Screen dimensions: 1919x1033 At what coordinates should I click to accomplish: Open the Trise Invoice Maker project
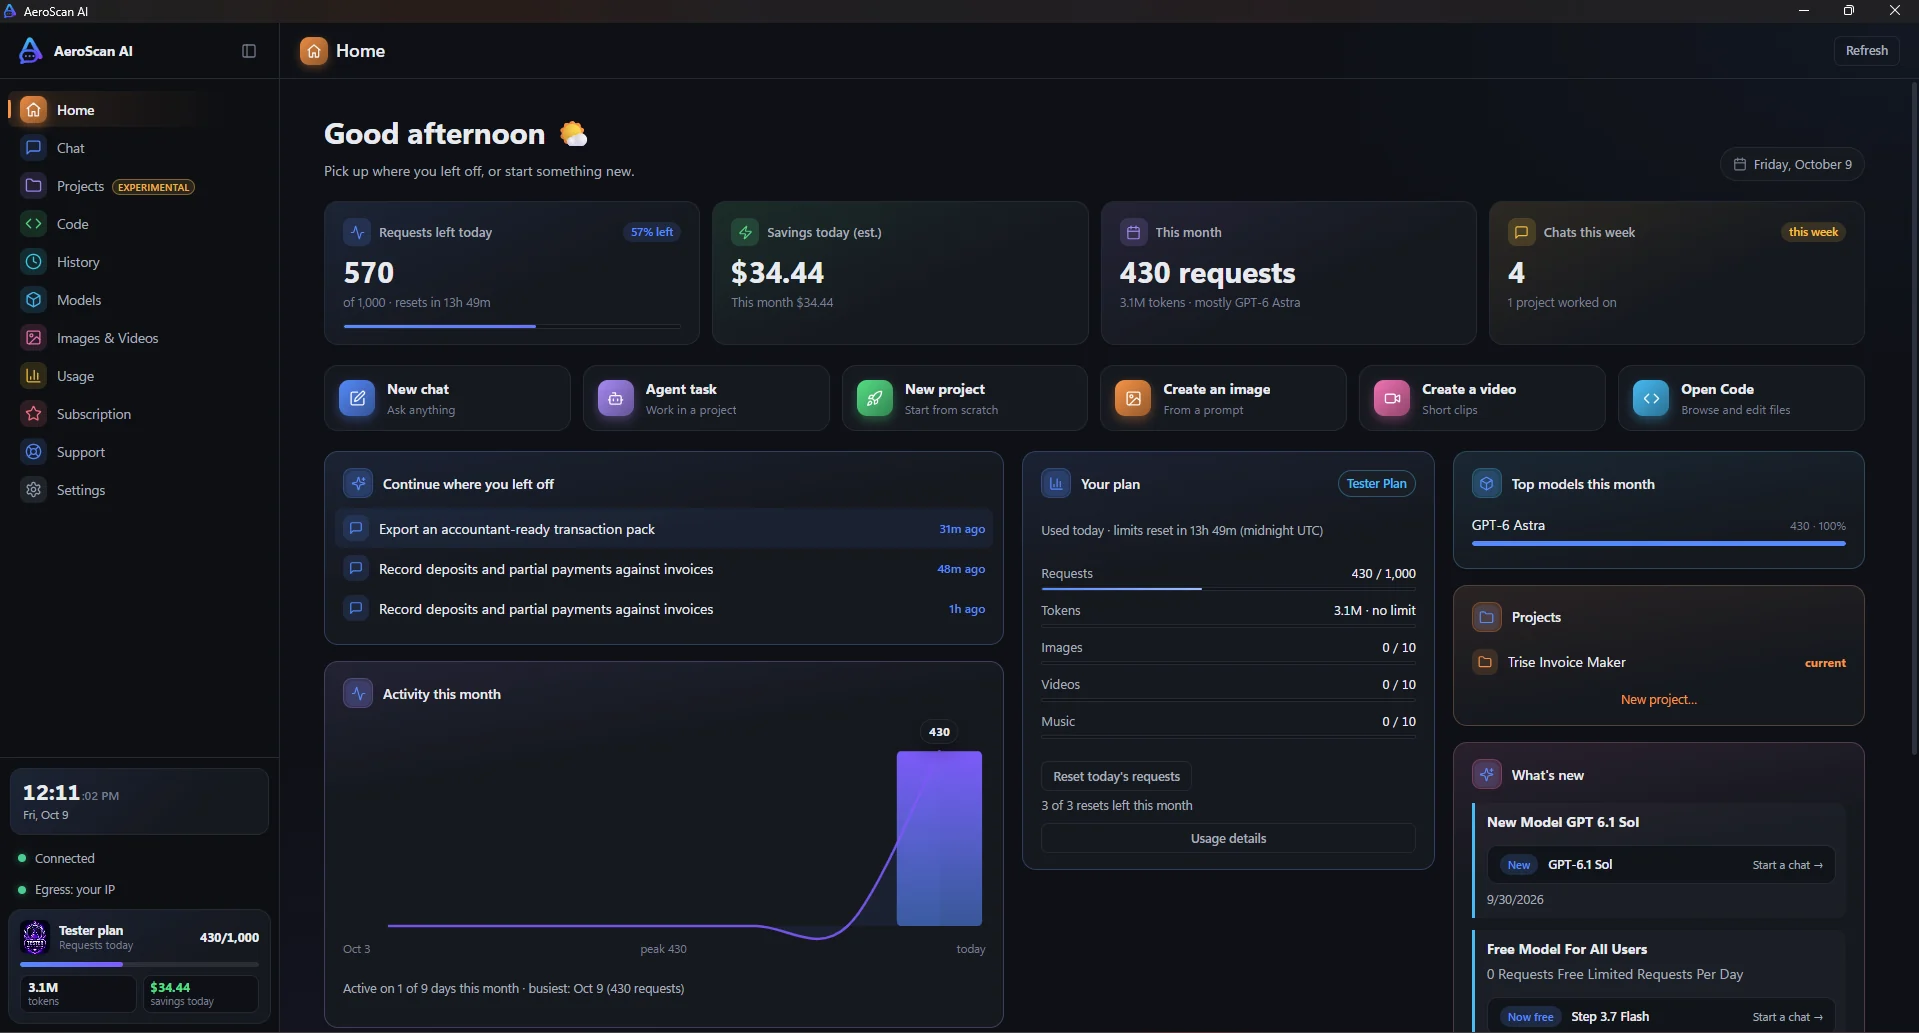point(1658,662)
